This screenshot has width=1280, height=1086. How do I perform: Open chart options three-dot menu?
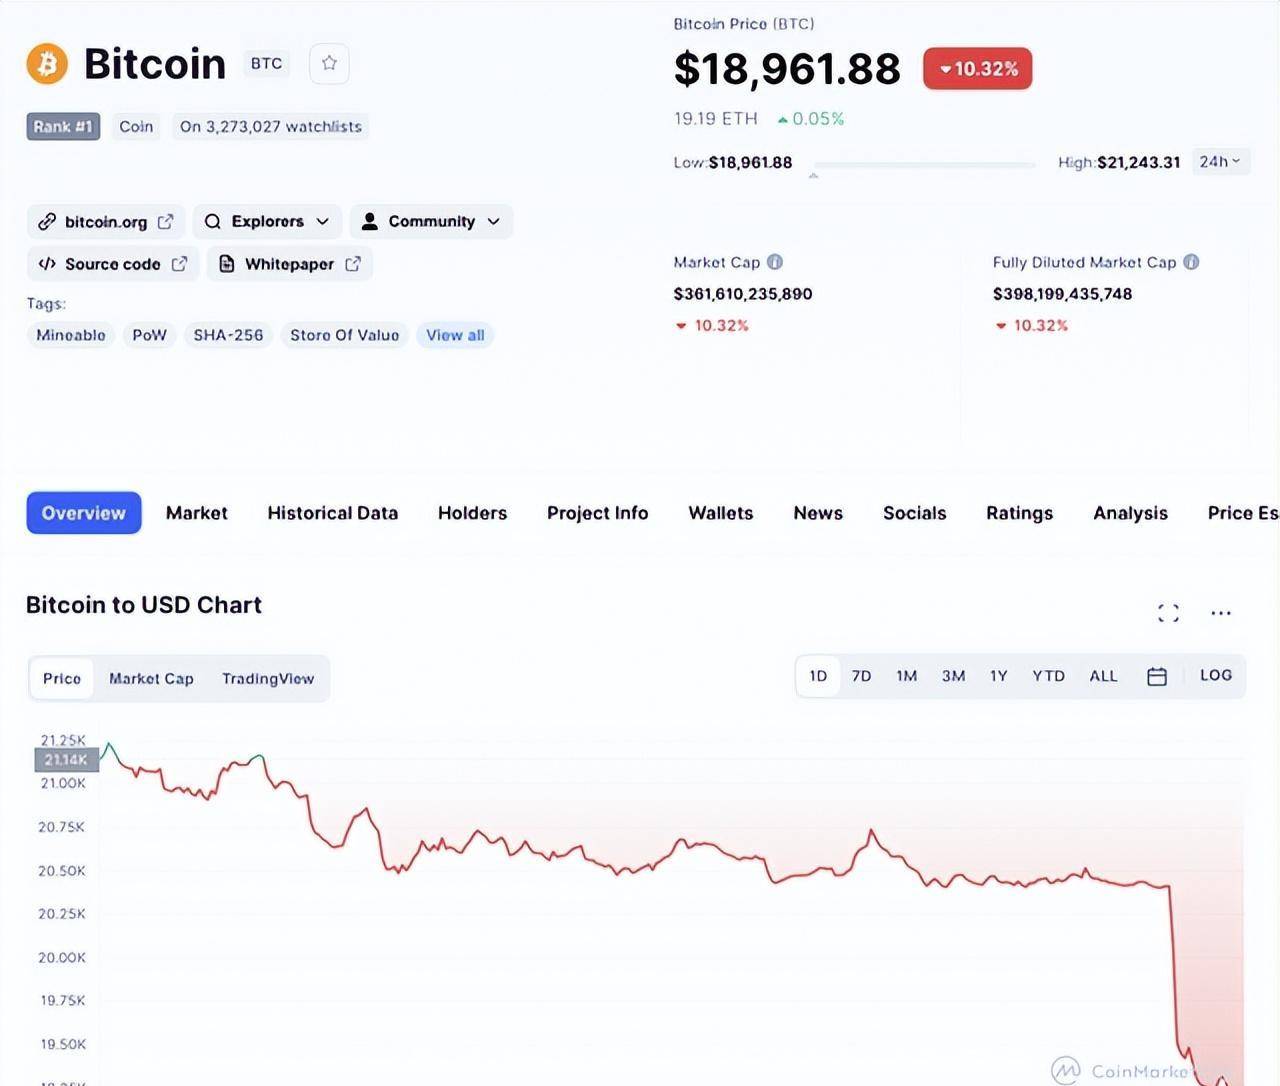coord(1221,613)
